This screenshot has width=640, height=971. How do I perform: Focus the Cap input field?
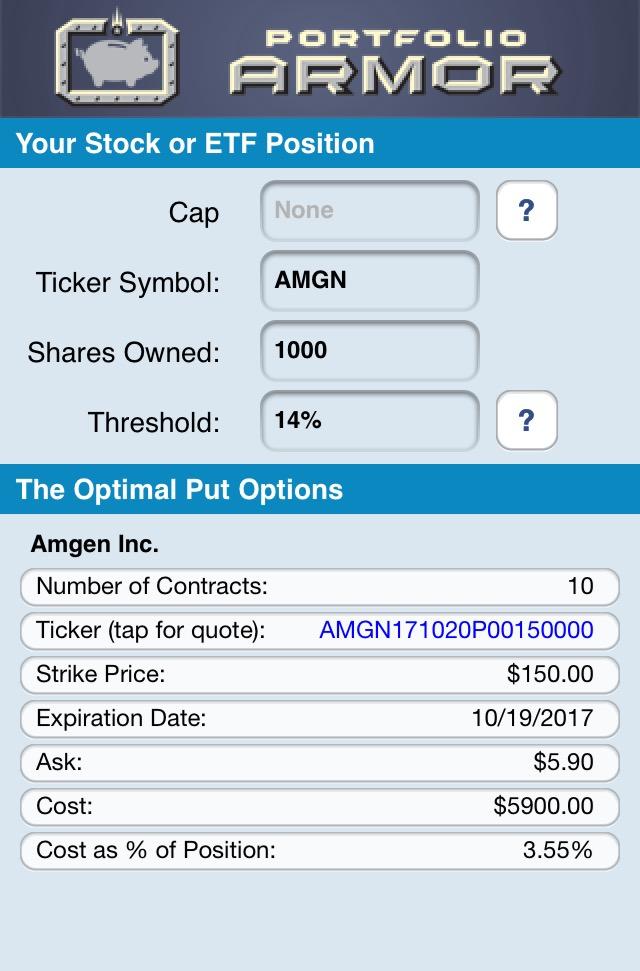370,211
